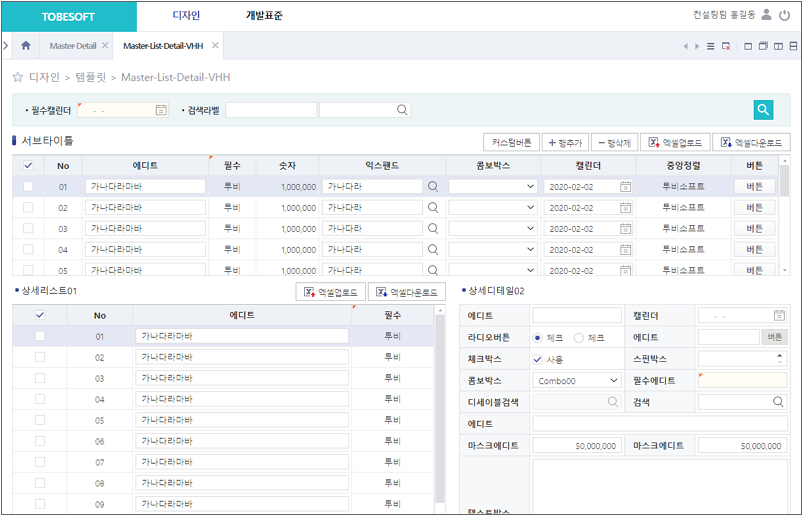This screenshot has height=515, width=802.
Task: Click the close-all-tabs icon
Action: (x=726, y=46)
